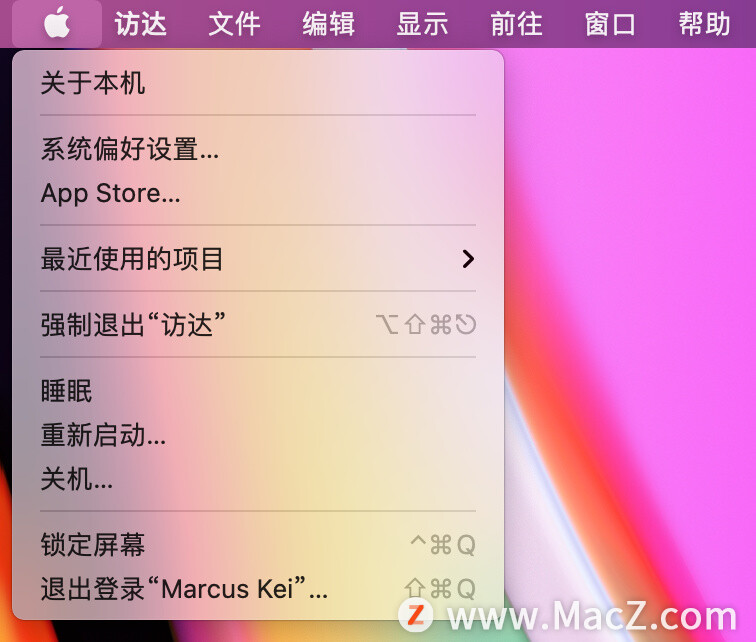Open the 显示 menu

(422, 24)
